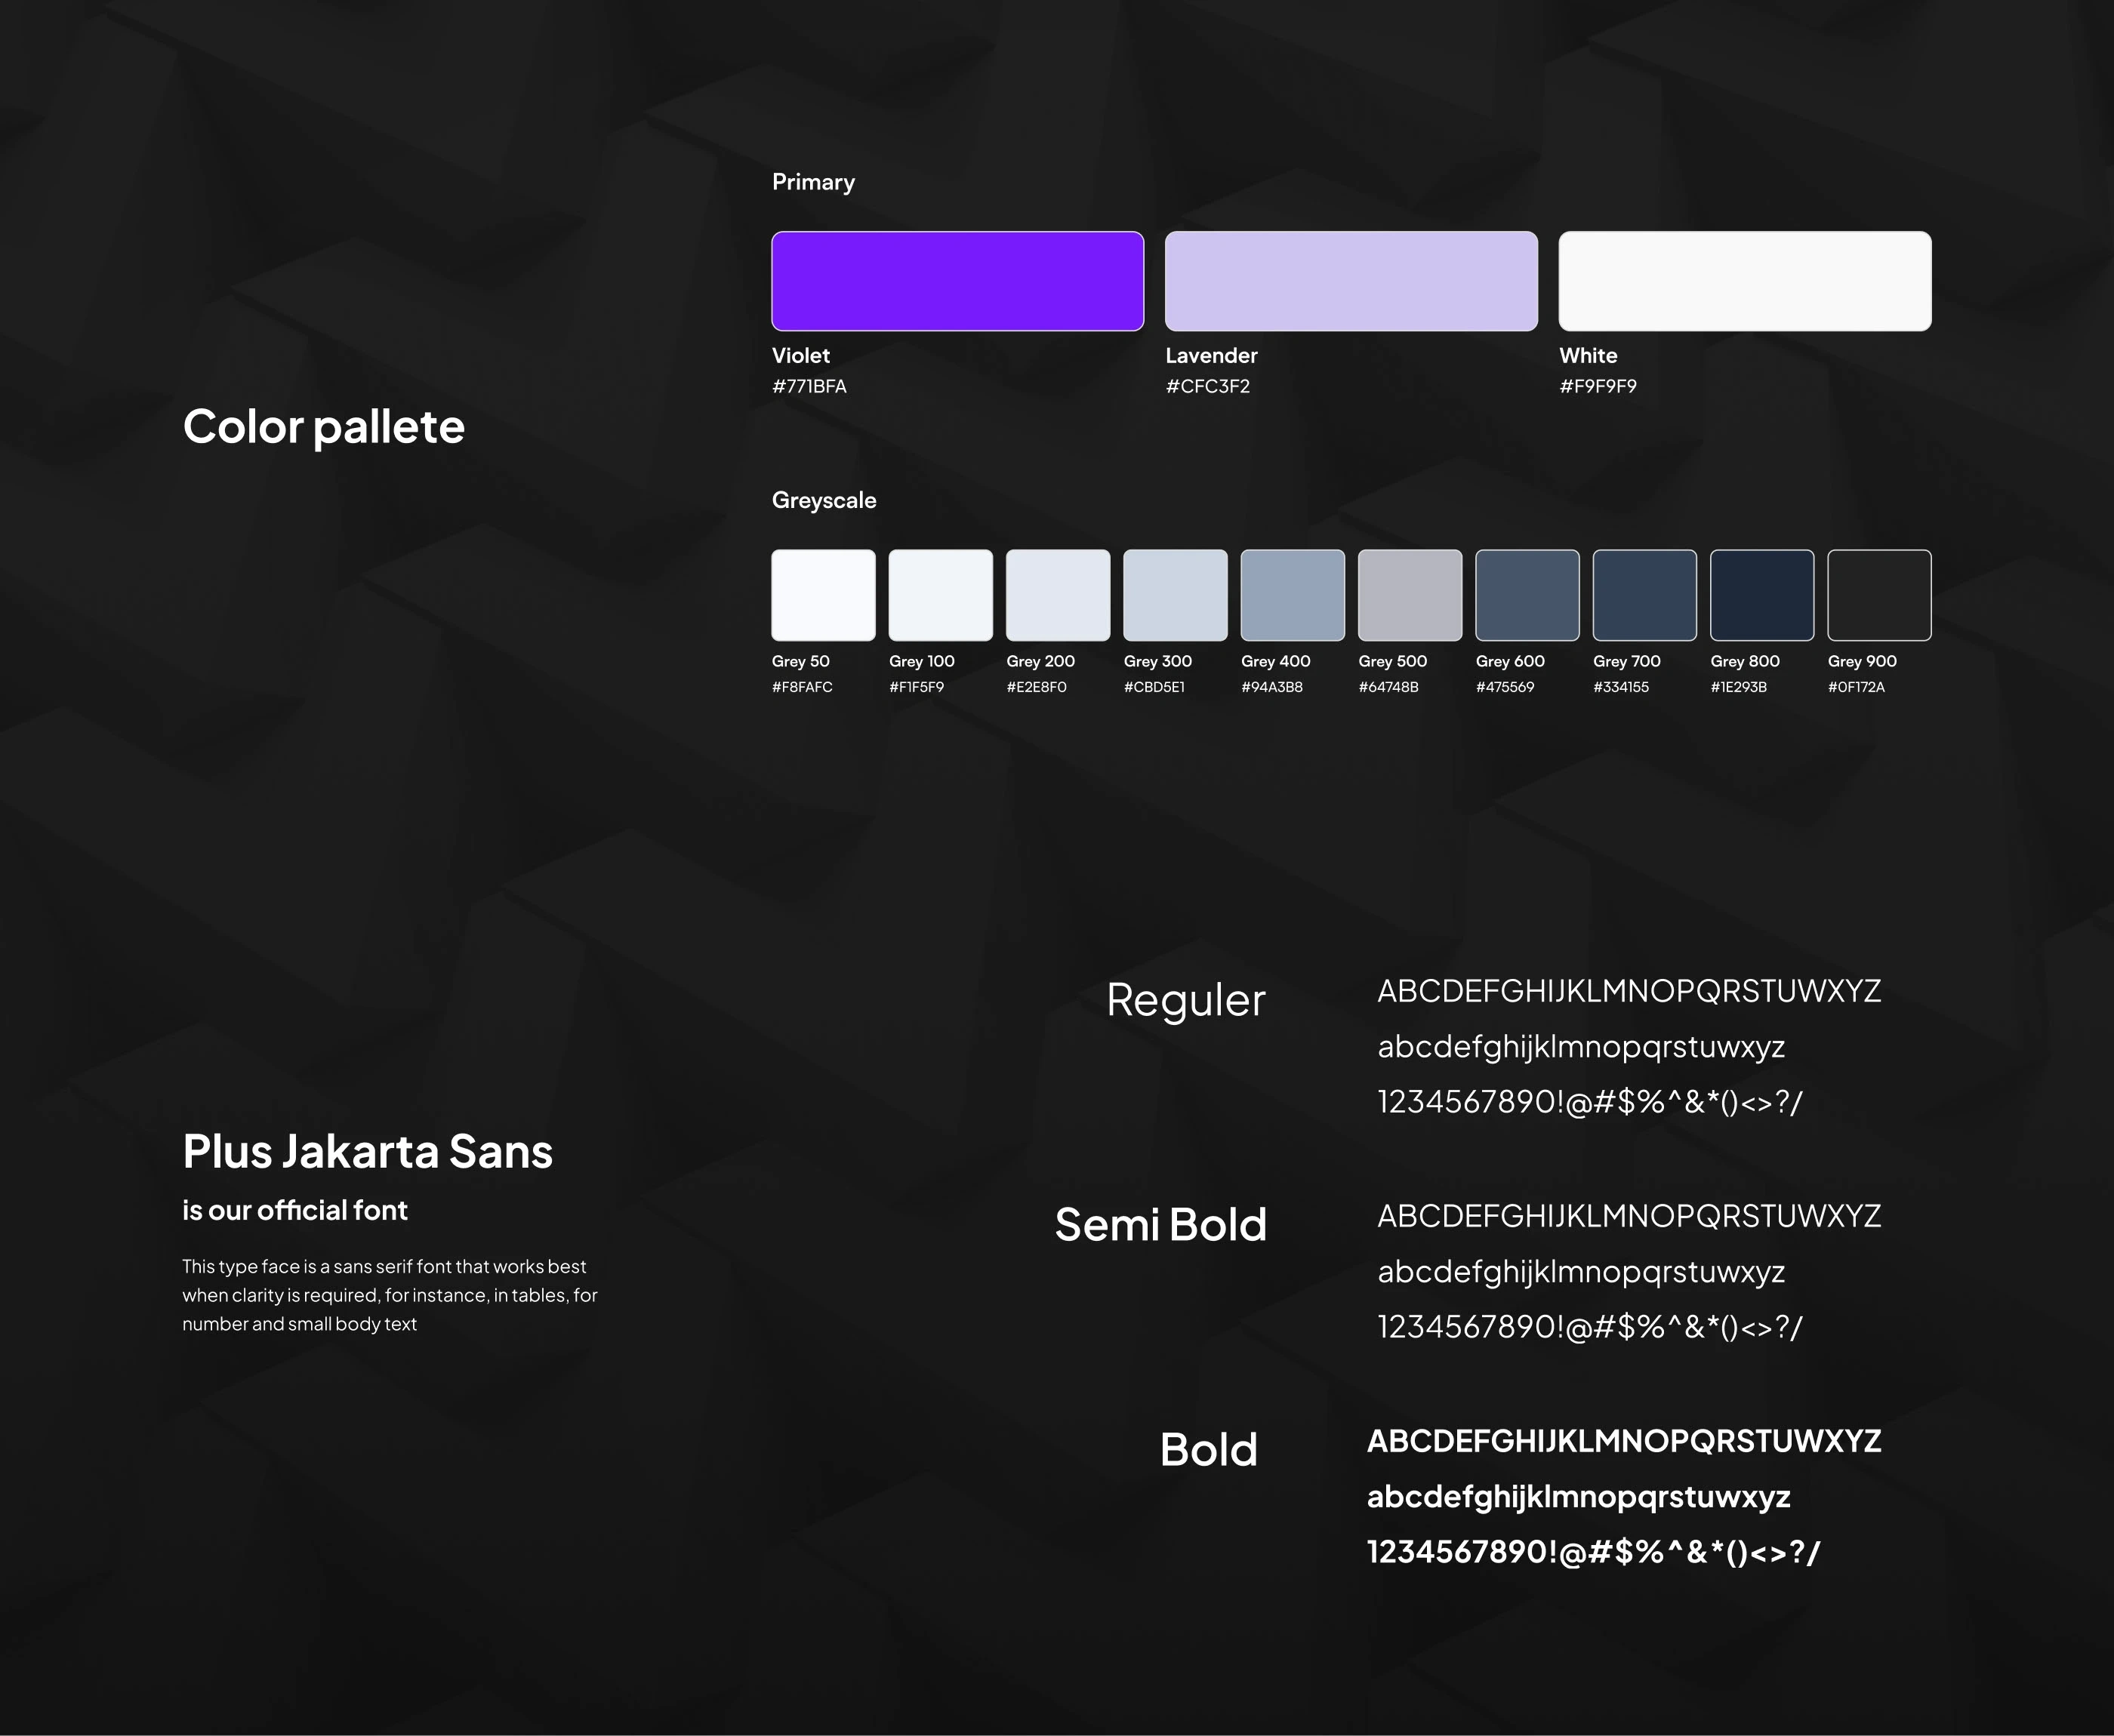
Task: Click the 'Grey 800' label
Action: tap(1745, 661)
